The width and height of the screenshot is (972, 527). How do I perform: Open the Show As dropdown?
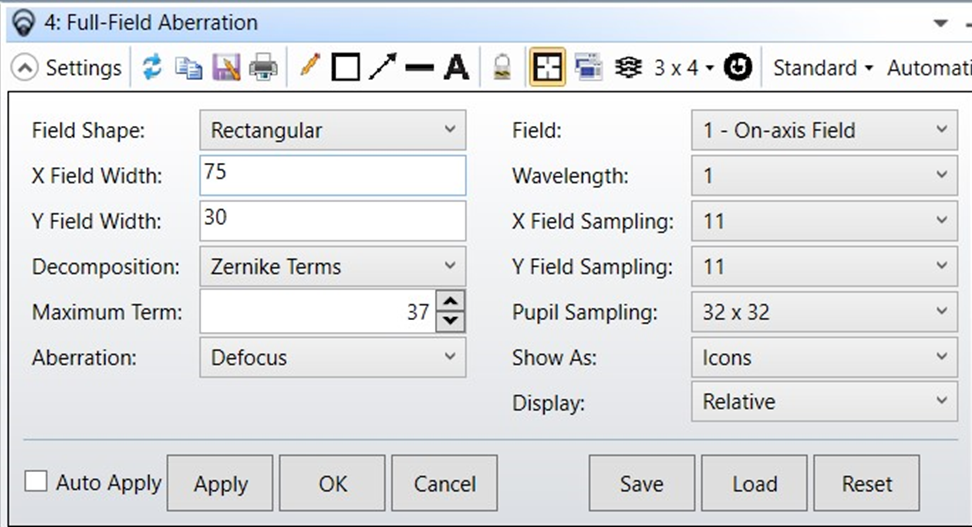[823, 357]
